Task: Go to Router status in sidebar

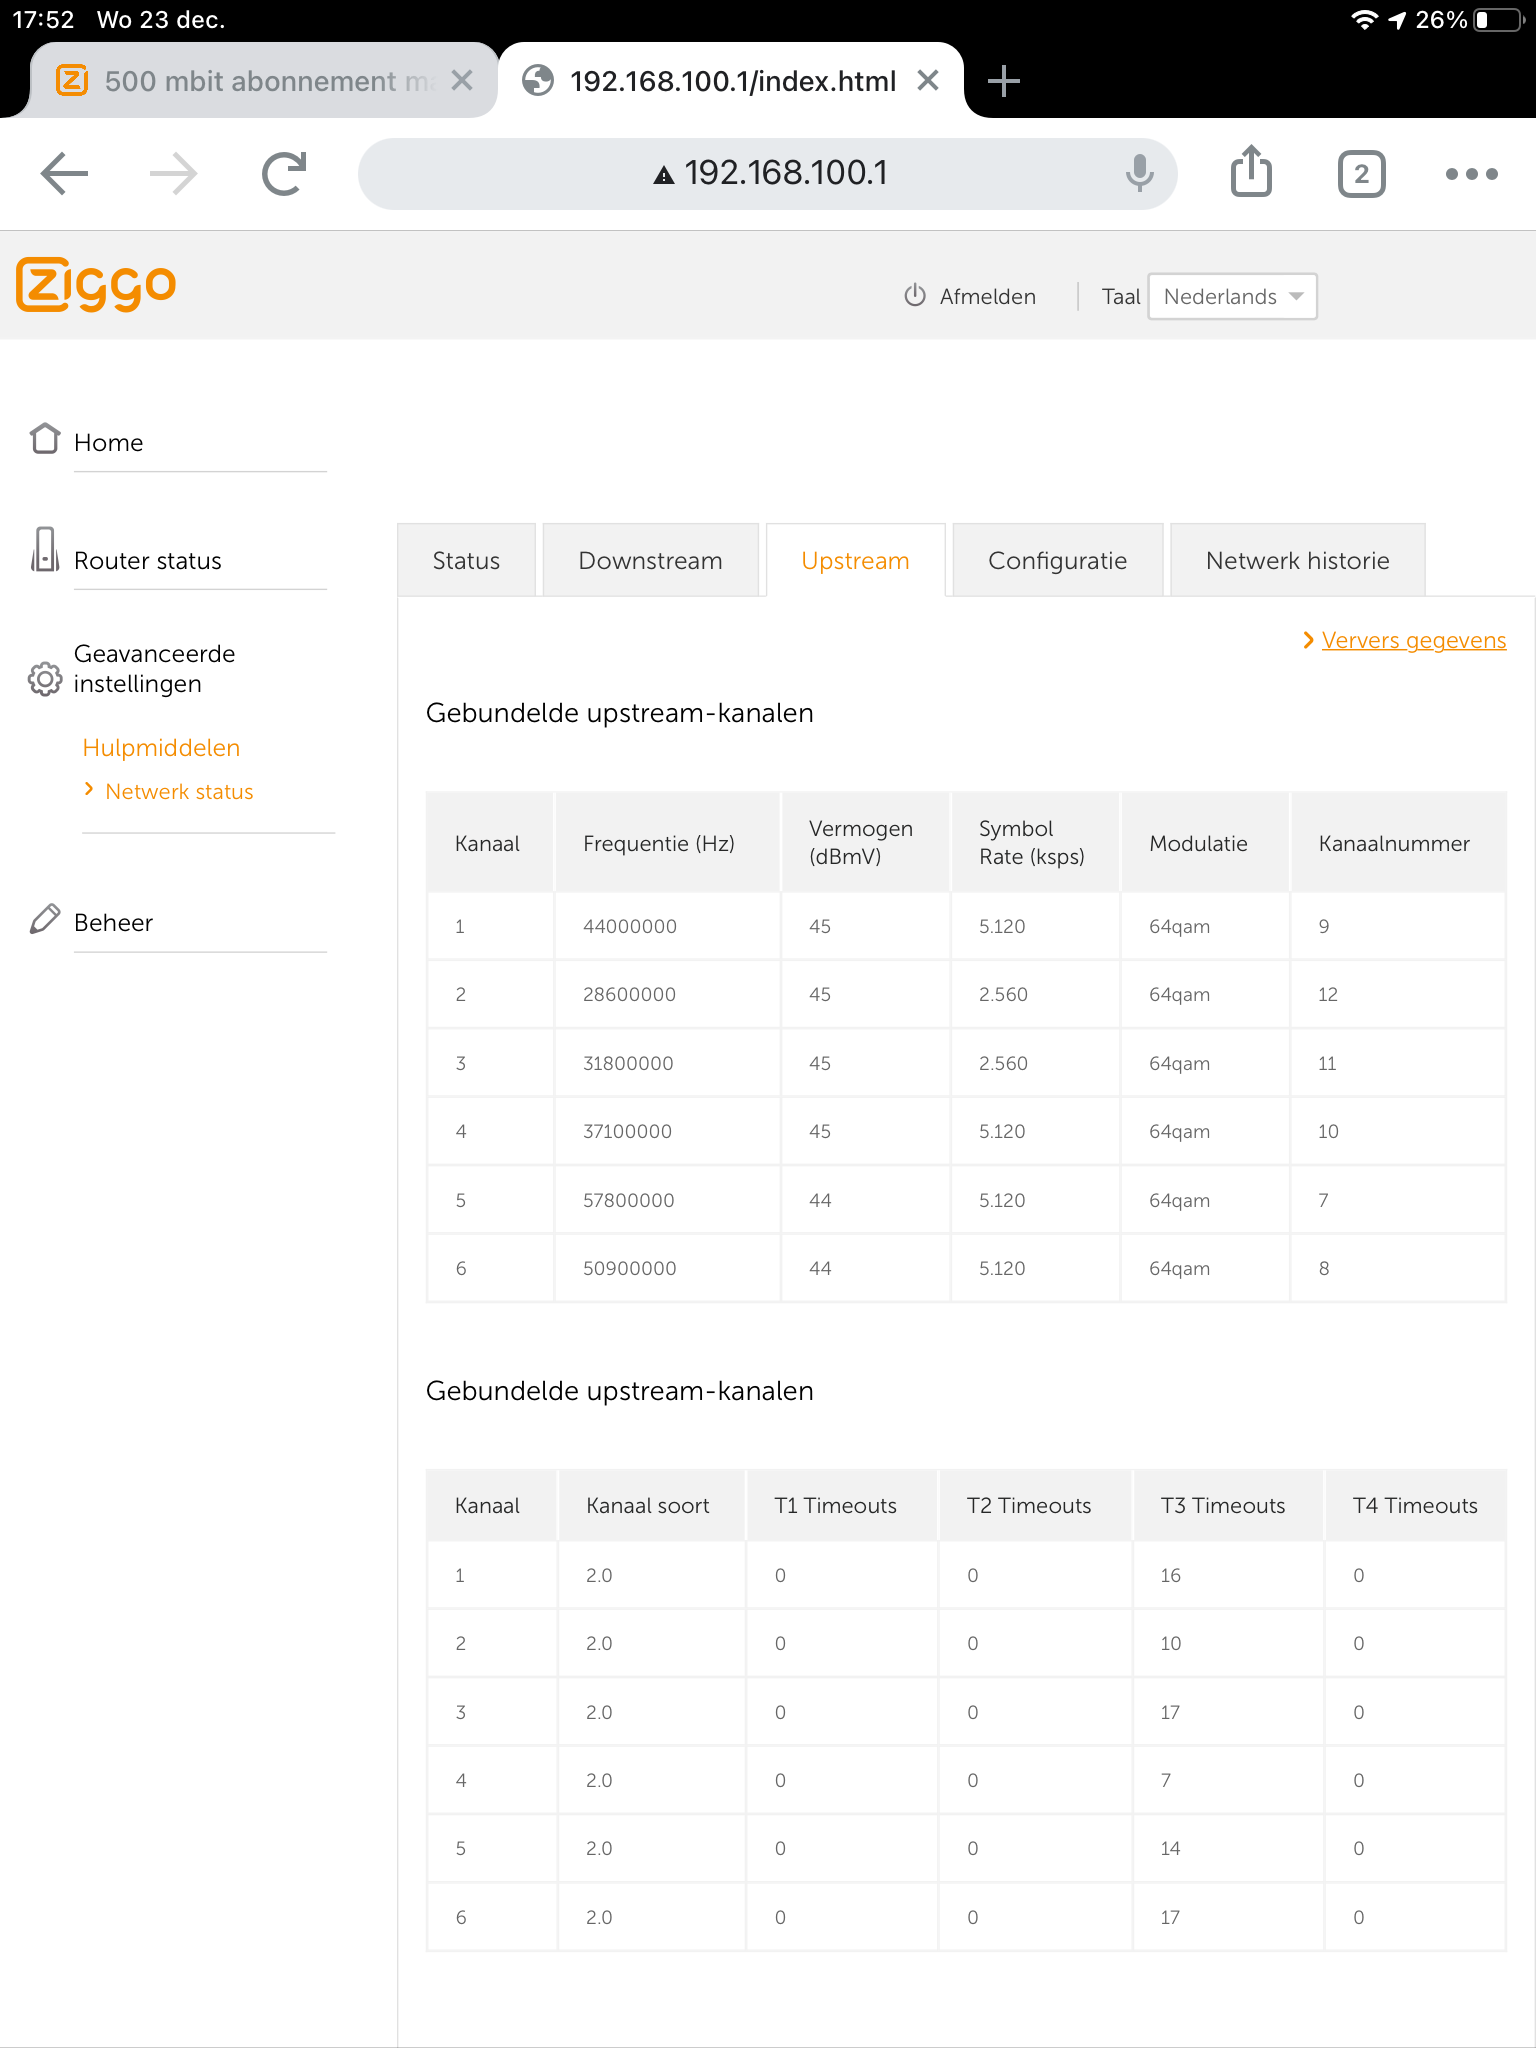Action: [147, 561]
